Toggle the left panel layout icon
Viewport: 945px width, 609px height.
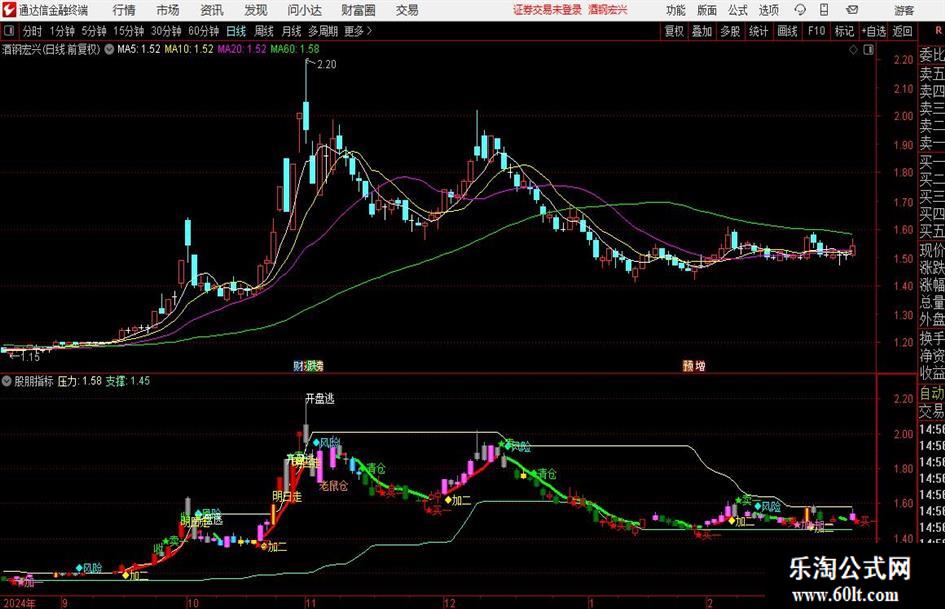tap(8, 31)
